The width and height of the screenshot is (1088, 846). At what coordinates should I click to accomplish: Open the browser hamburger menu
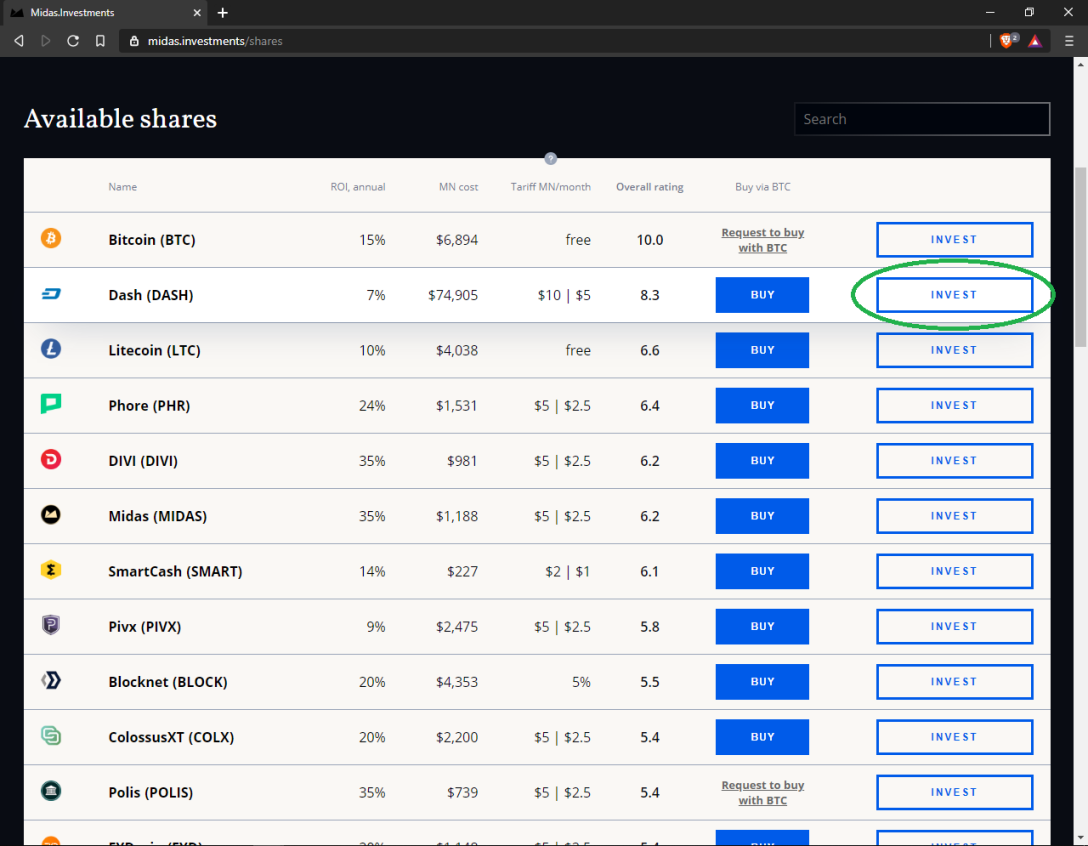(1069, 41)
